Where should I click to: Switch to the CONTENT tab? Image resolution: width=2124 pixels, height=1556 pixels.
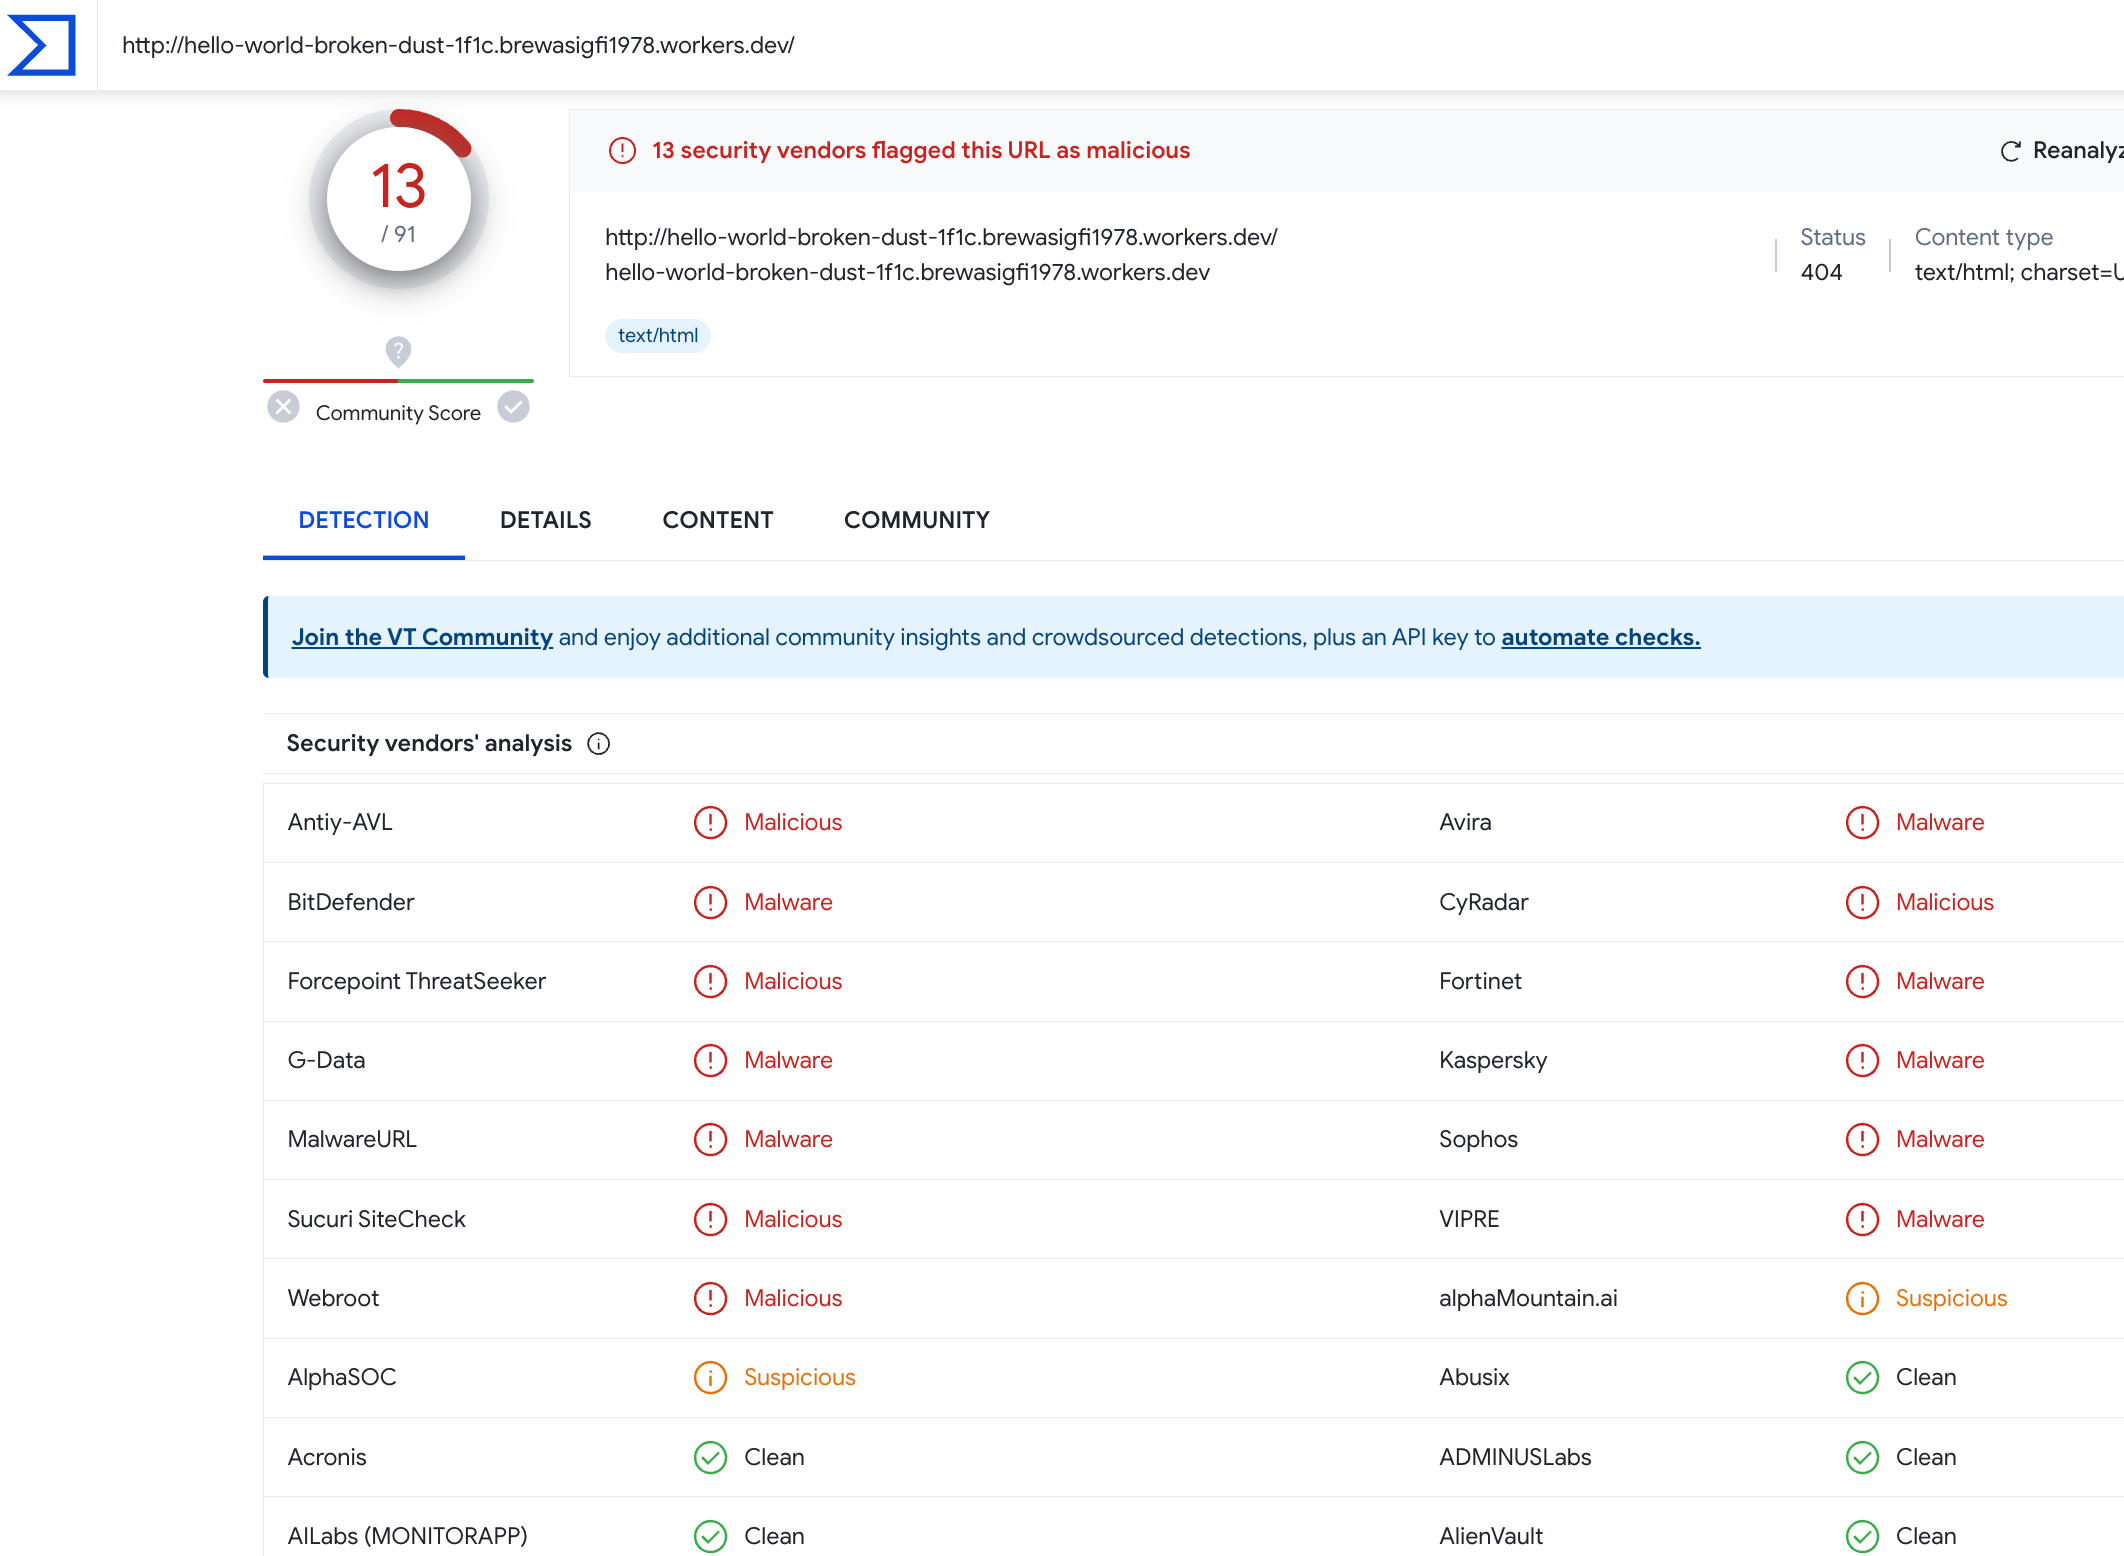pyautogui.click(x=718, y=520)
